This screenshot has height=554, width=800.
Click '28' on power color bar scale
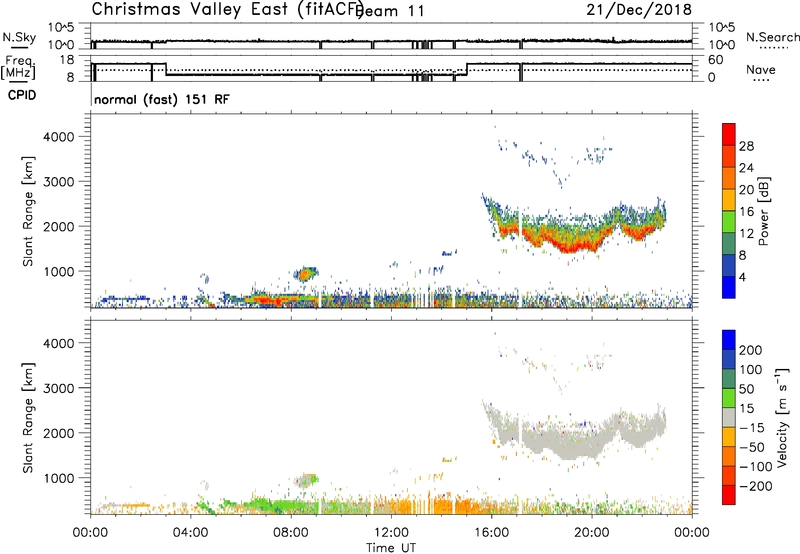pyautogui.click(x=746, y=146)
